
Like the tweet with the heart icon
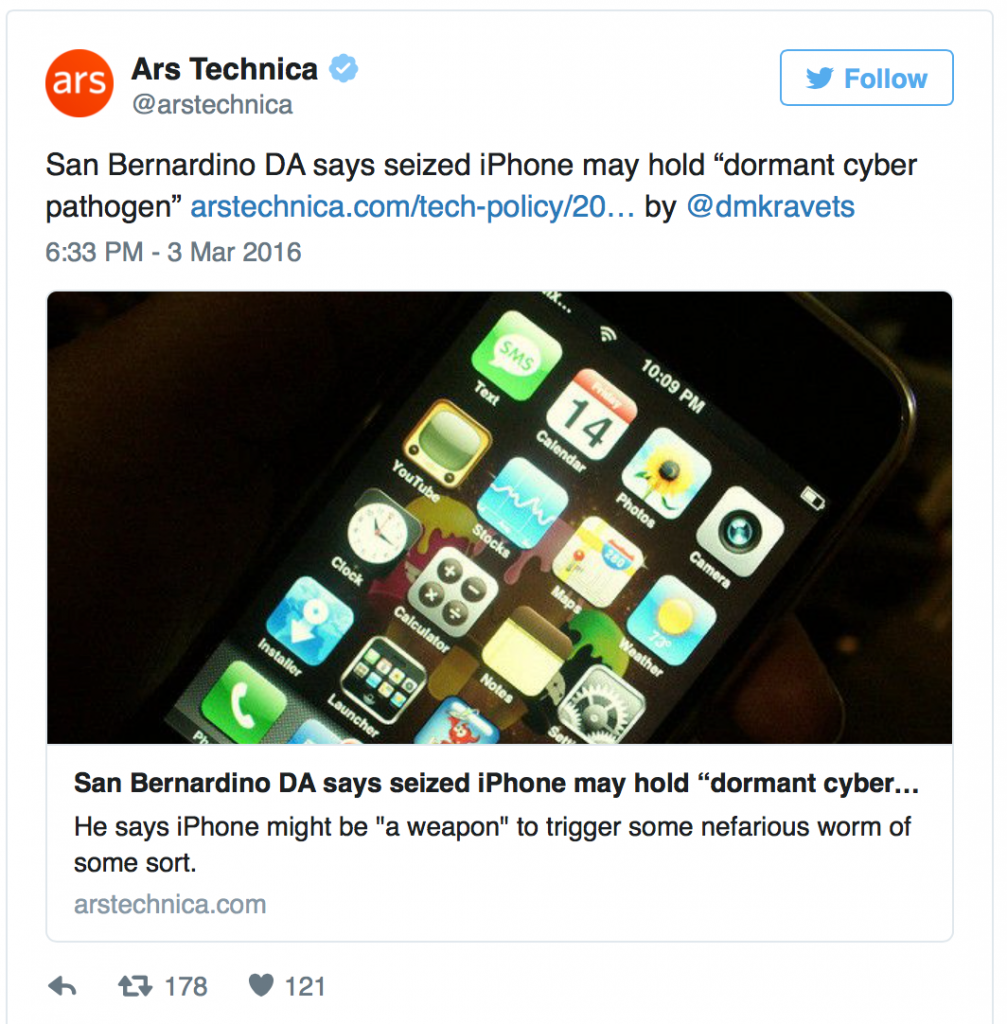pyautogui.click(x=261, y=985)
